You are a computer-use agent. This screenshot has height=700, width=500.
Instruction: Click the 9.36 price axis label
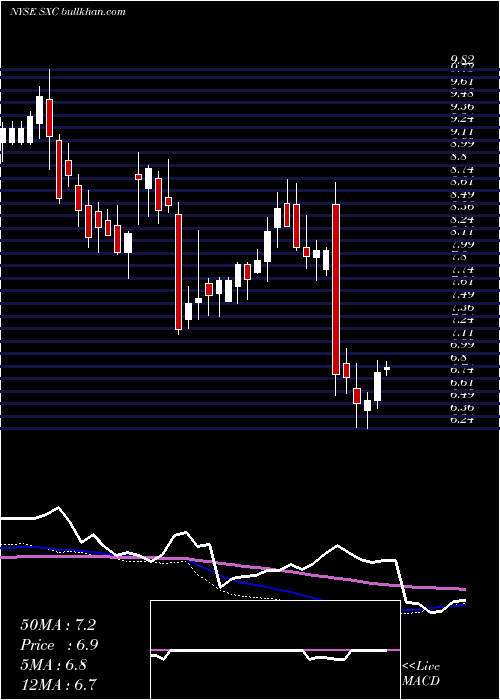(x=462, y=106)
